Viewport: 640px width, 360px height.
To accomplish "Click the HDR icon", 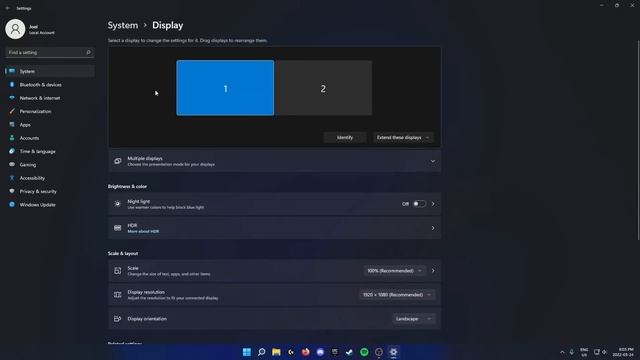I will pos(118,228).
